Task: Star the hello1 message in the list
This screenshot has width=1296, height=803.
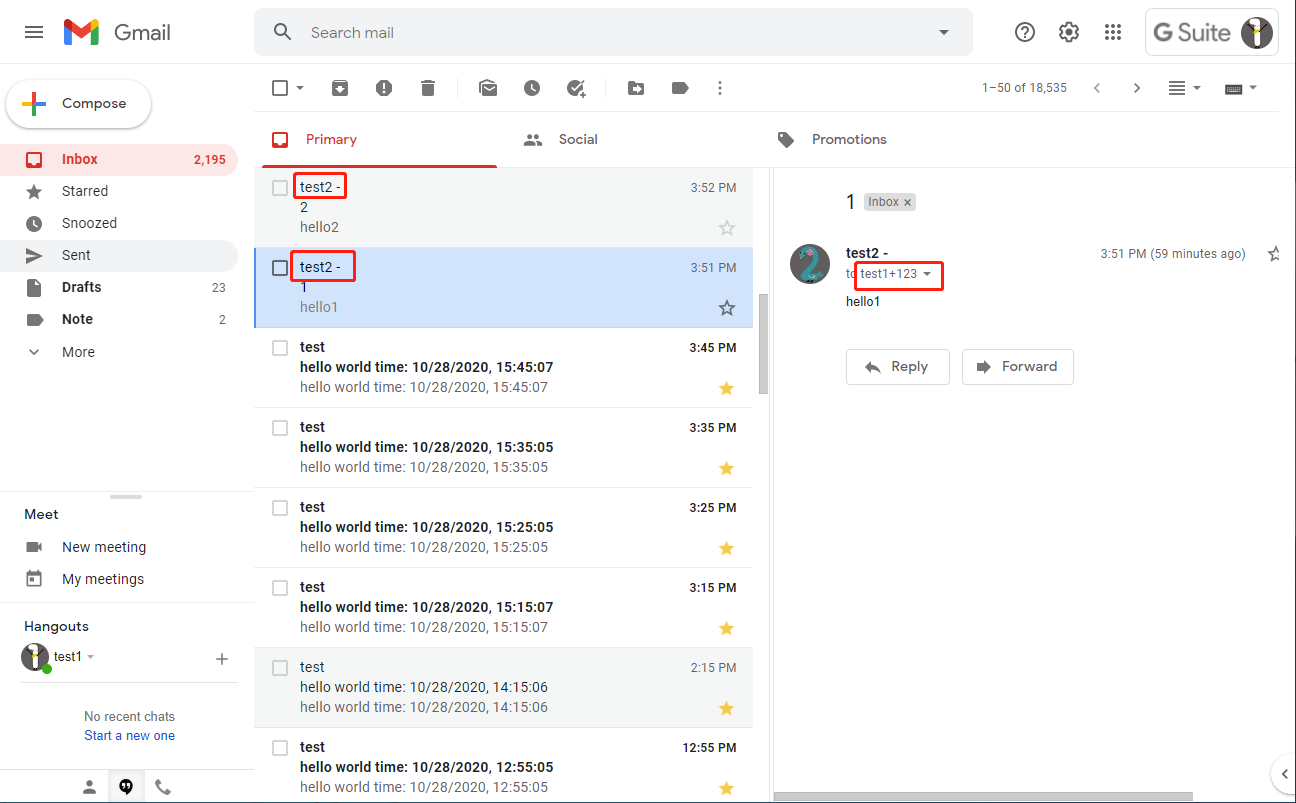Action: coord(727,308)
